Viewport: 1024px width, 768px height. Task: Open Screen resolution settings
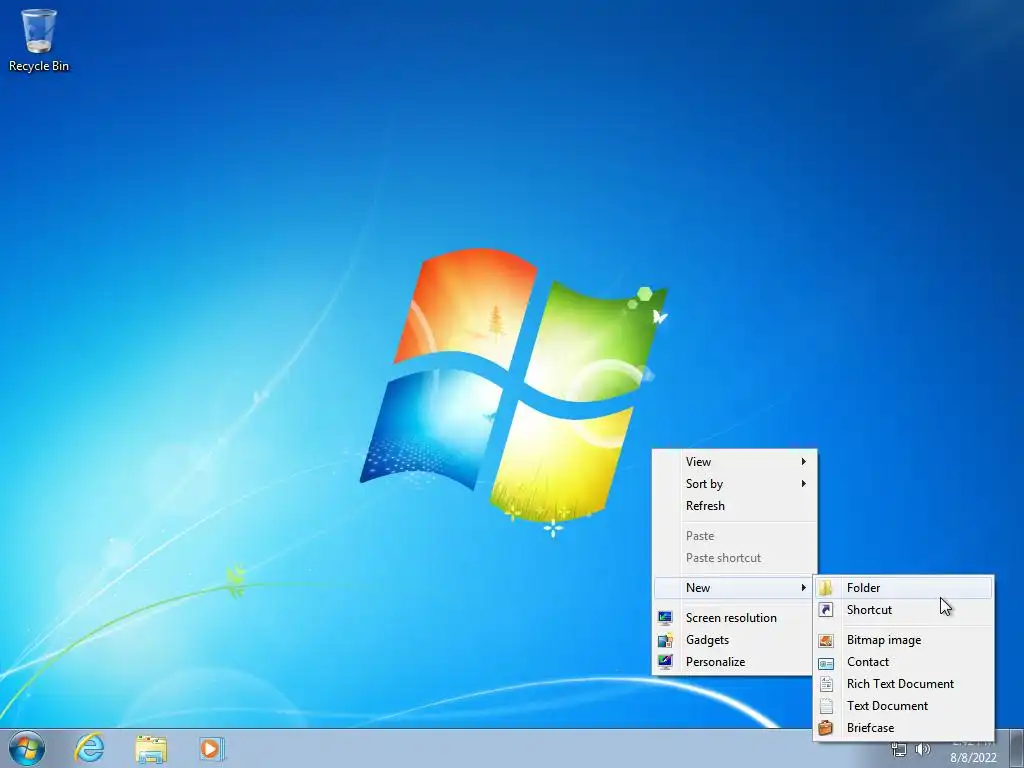pos(735,618)
